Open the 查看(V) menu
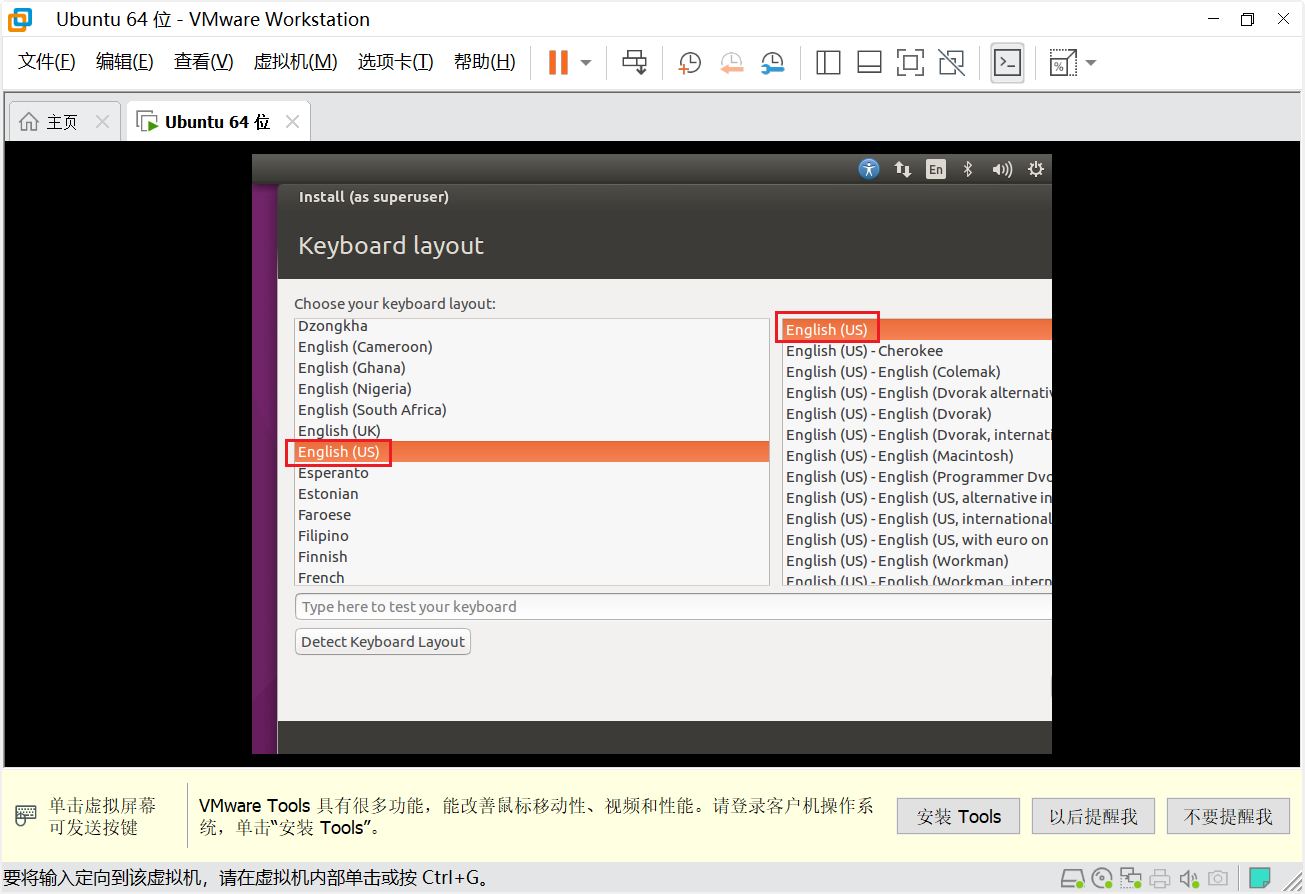The width and height of the screenshot is (1305, 894). [x=203, y=62]
